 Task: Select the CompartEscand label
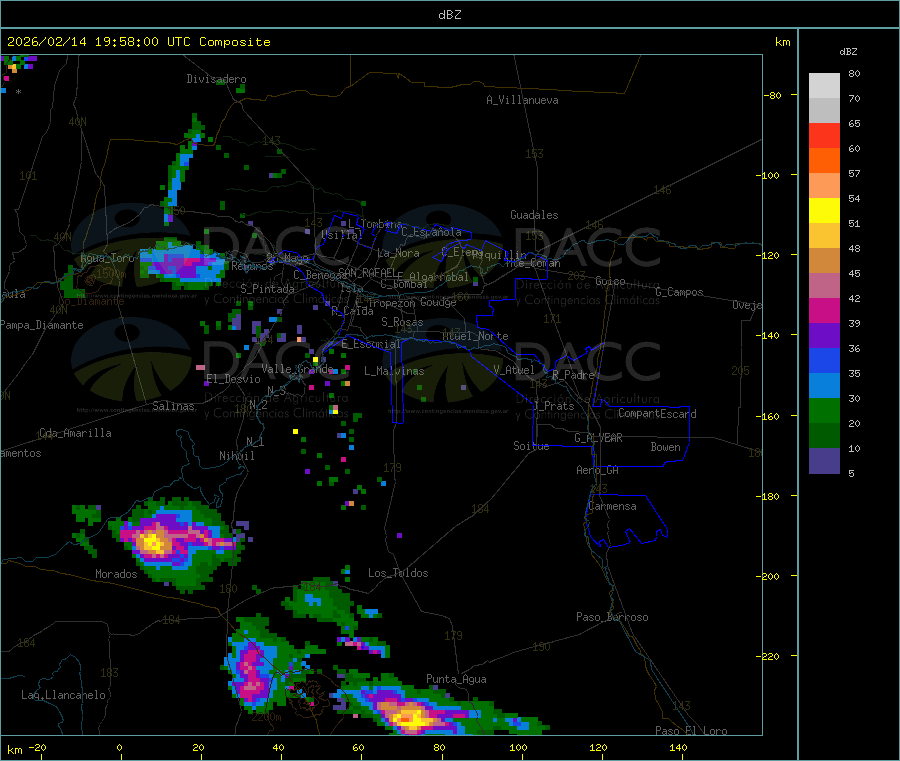(x=657, y=414)
